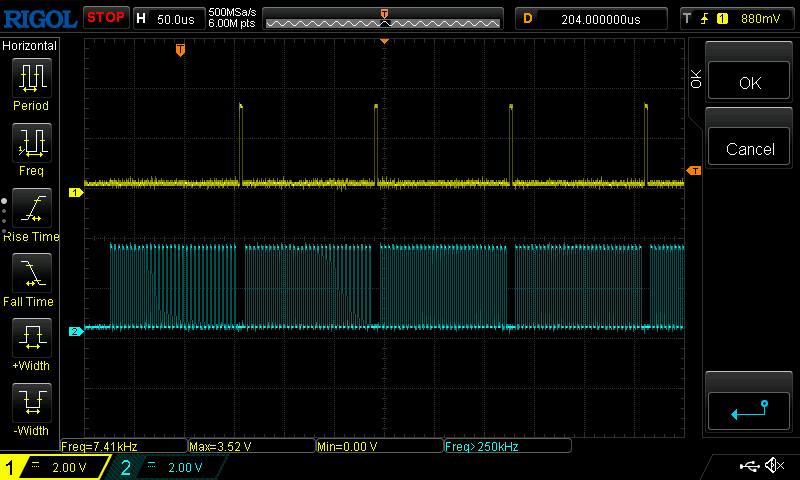This screenshot has width=800, height=480.
Task: Click the yellow Freq=7.41kHz measurement
Action: [x=99, y=446]
